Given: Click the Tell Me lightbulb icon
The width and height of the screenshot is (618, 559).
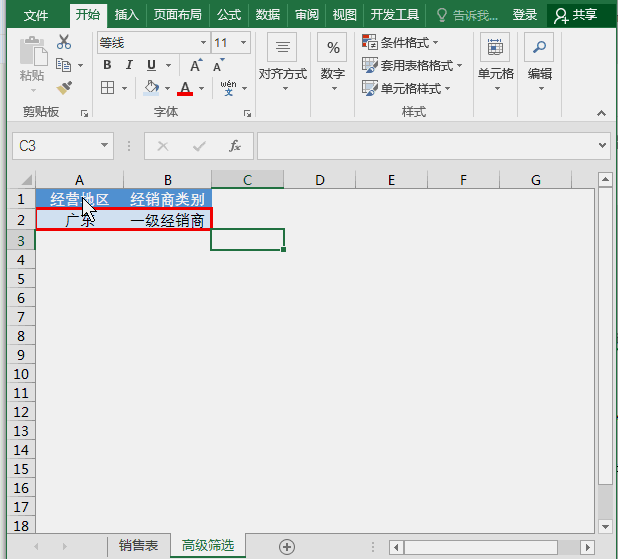Looking at the screenshot, I should (442, 15).
